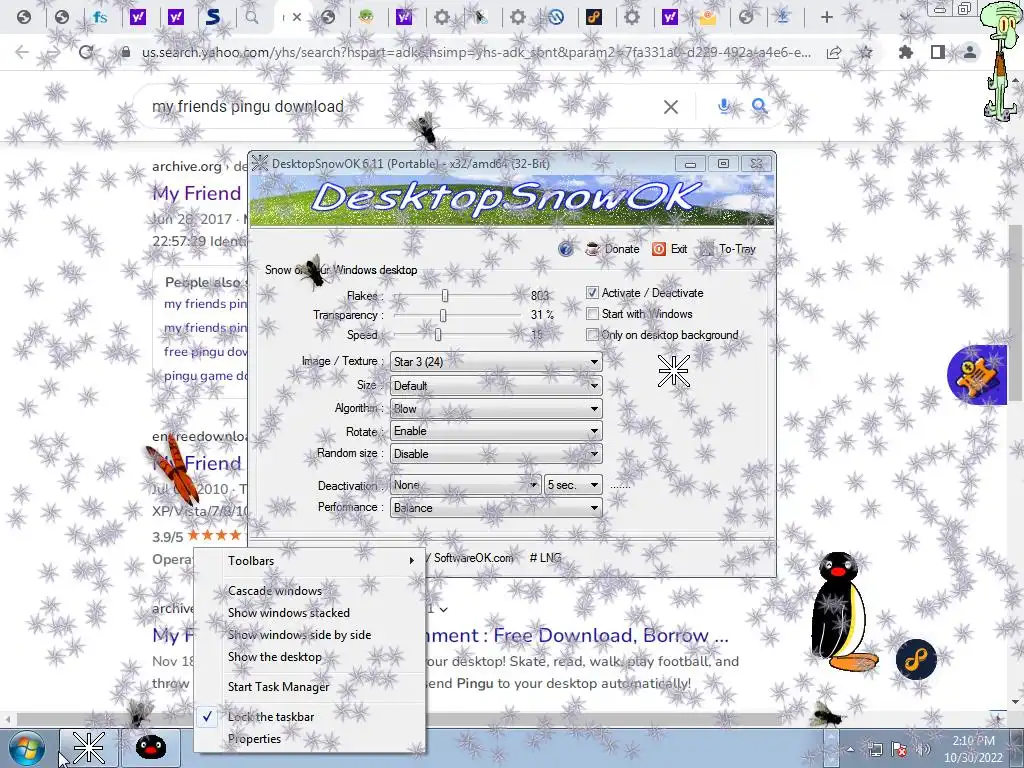Screen dimensions: 1024x768
Task: Click the Donate coffee cup icon
Action: coord(592,249)
